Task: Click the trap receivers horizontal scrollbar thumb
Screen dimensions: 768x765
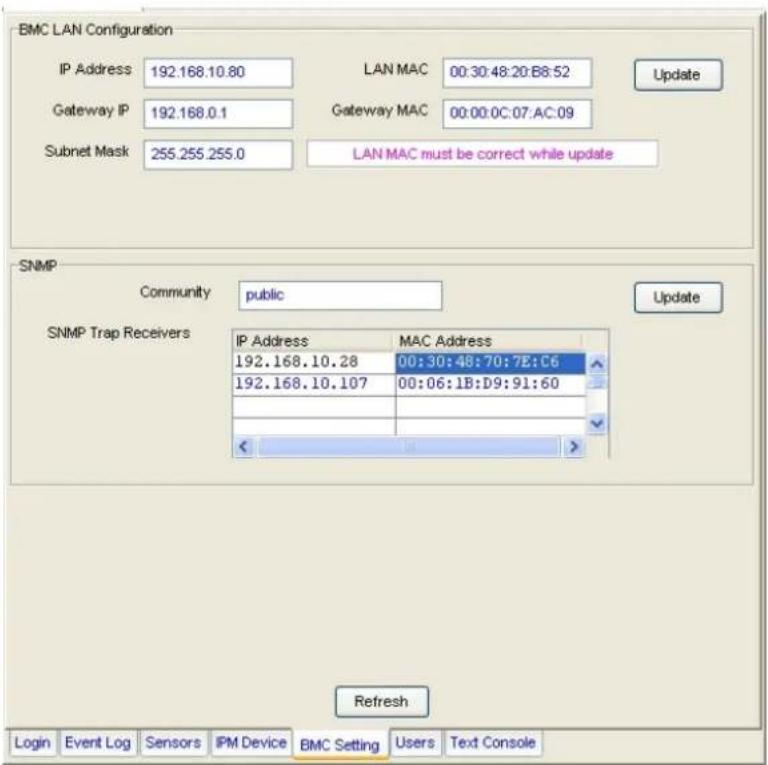Action: (408, 446)
